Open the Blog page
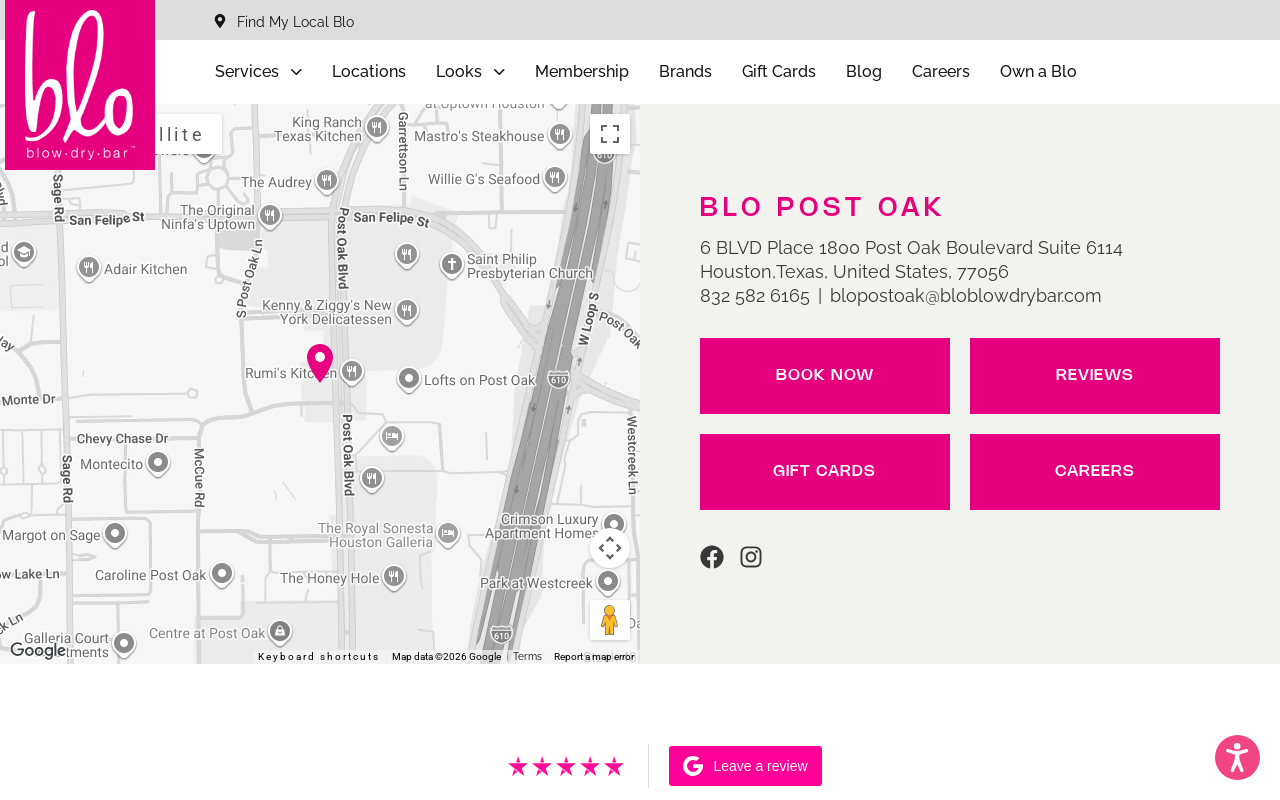Image resolution: width=1280 pixels, height=800 pixels. (x=864, y=71)
